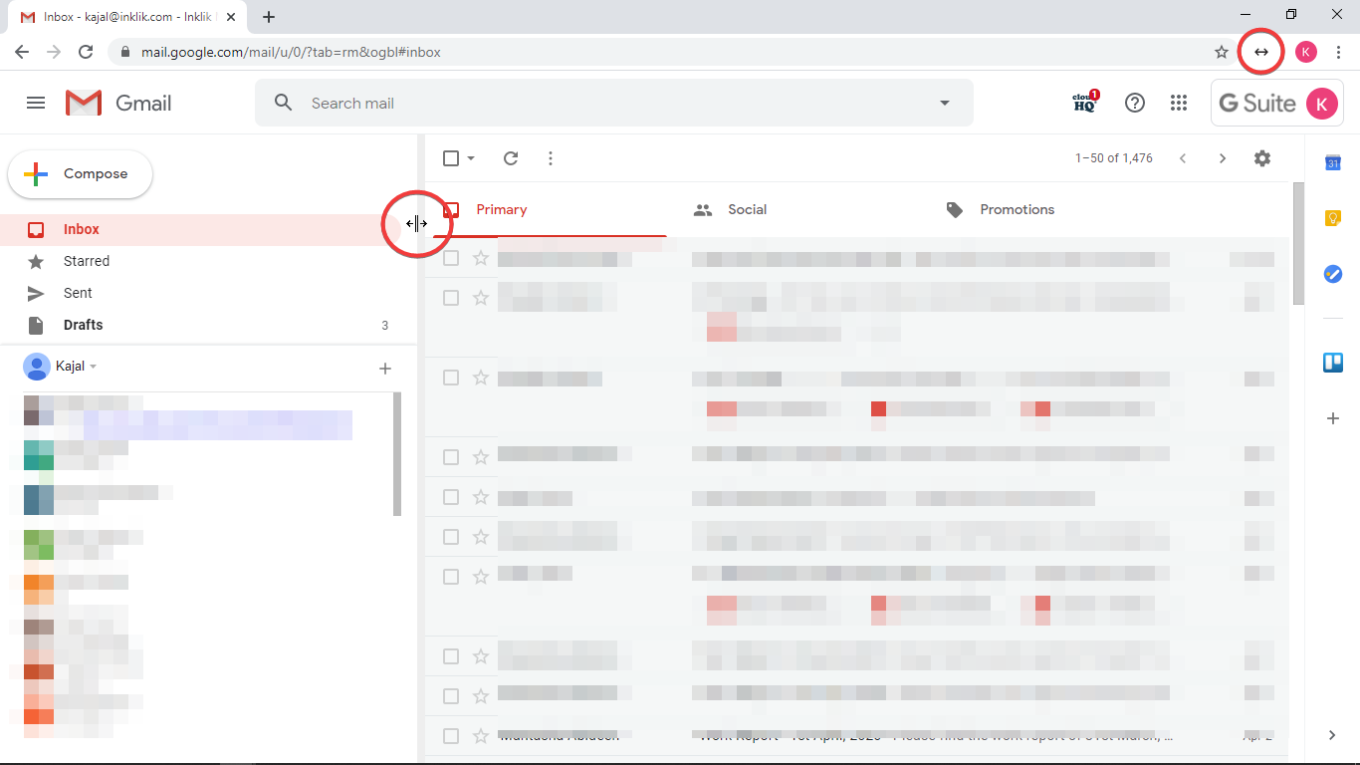Open the More options three-dot menu
Viewport: 1360px width, 765px height.
point(550,158)
